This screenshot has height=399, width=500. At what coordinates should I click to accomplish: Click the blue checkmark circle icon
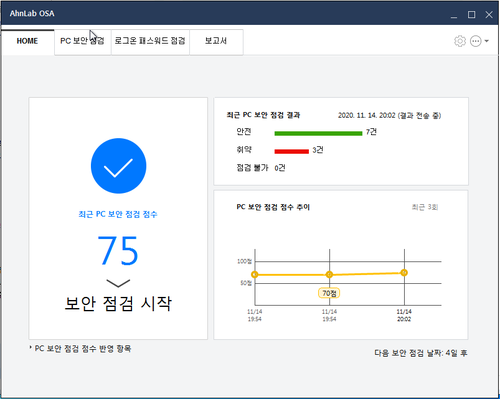tap(118, 166)
